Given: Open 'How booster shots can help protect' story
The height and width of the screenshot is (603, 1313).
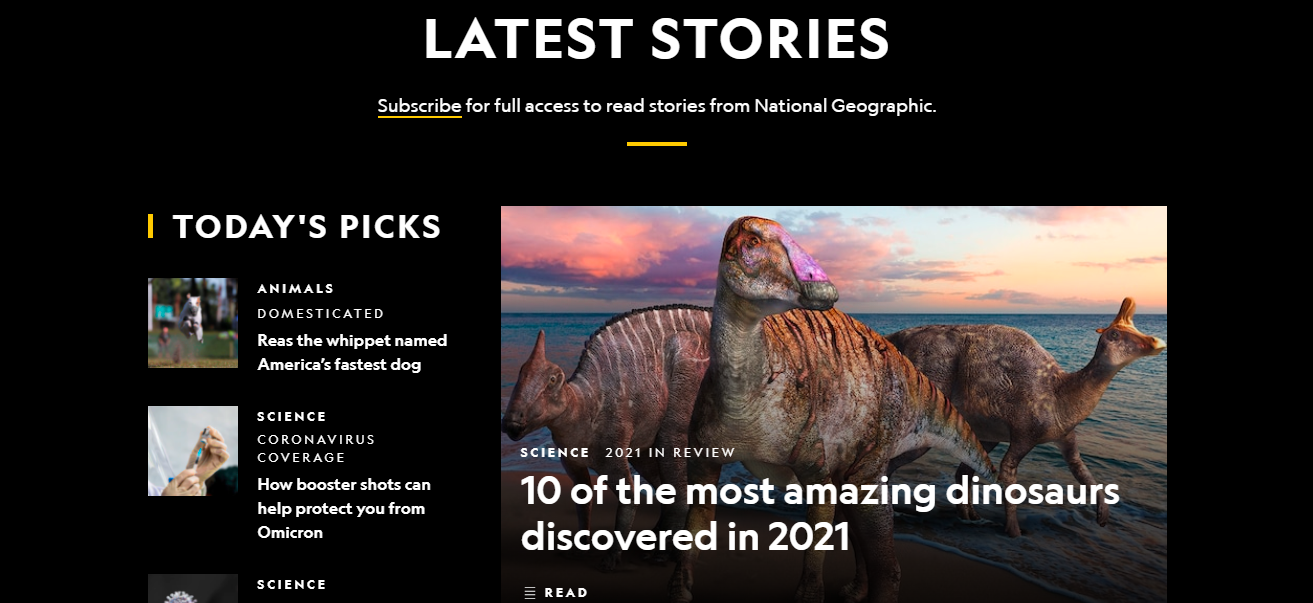Looking at the screenshot, I should (x=344, y=508).
